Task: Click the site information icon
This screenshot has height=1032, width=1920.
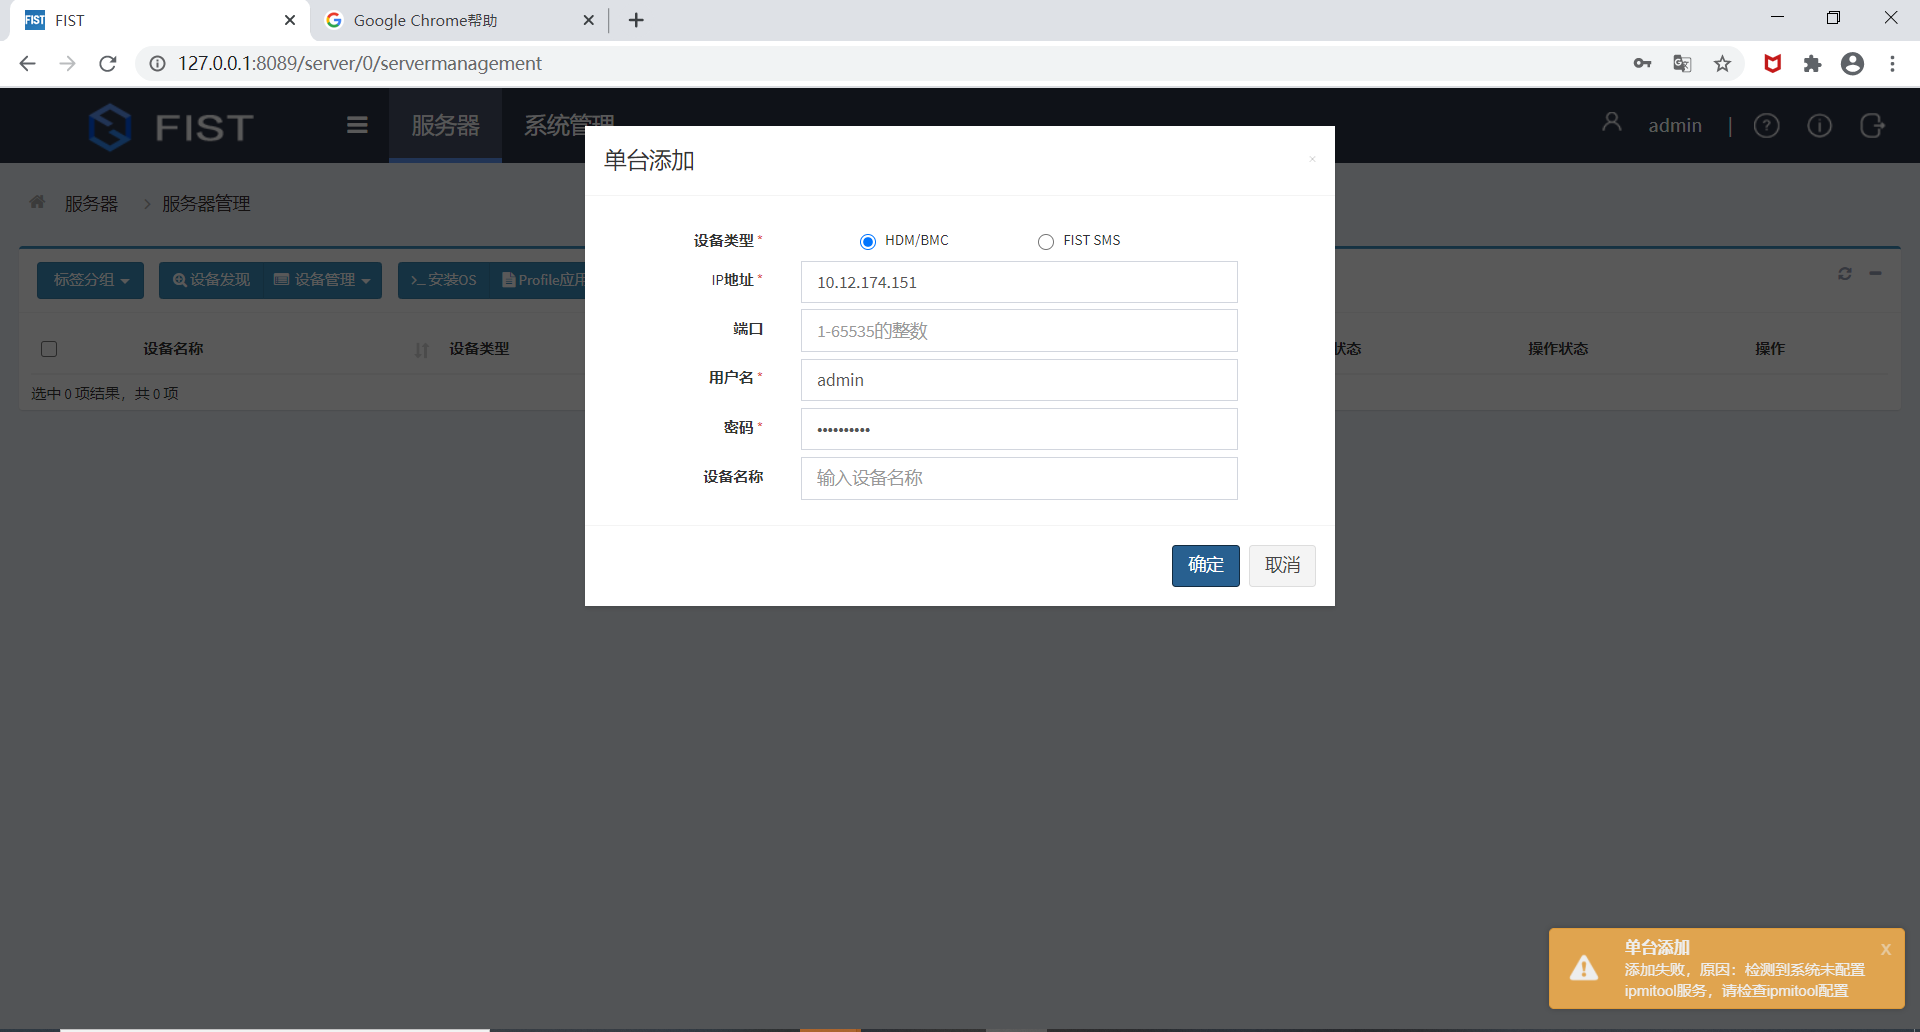Action: 157,64
